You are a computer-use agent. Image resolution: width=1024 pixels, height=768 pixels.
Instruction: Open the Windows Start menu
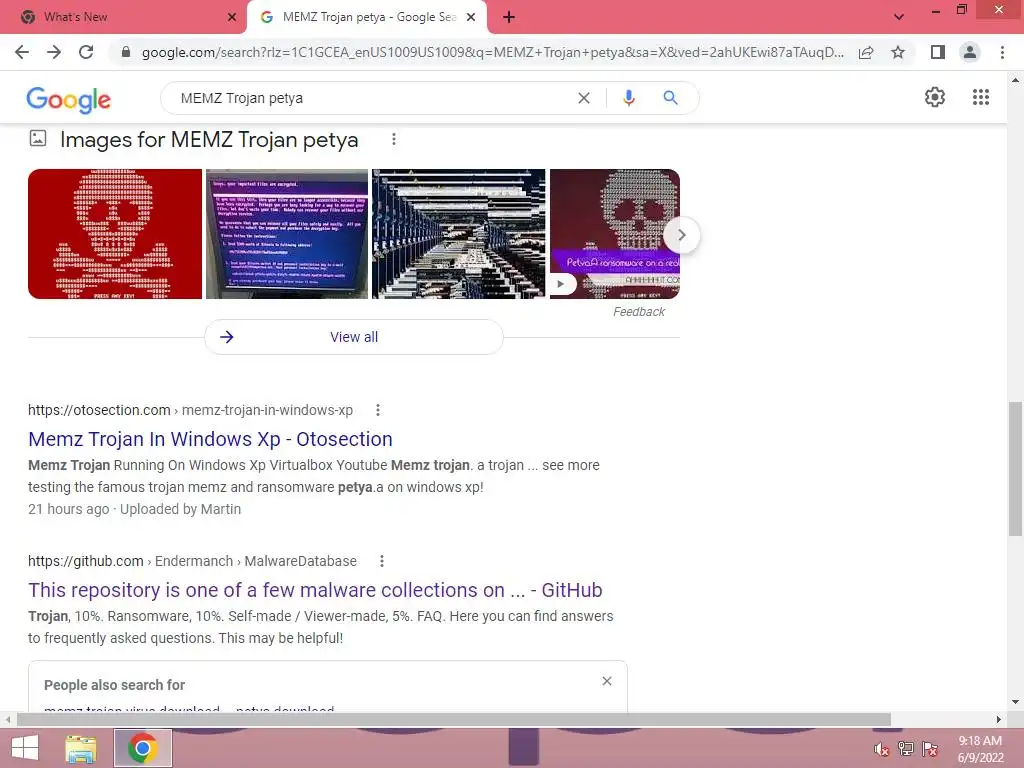click(x=25, y=748)
